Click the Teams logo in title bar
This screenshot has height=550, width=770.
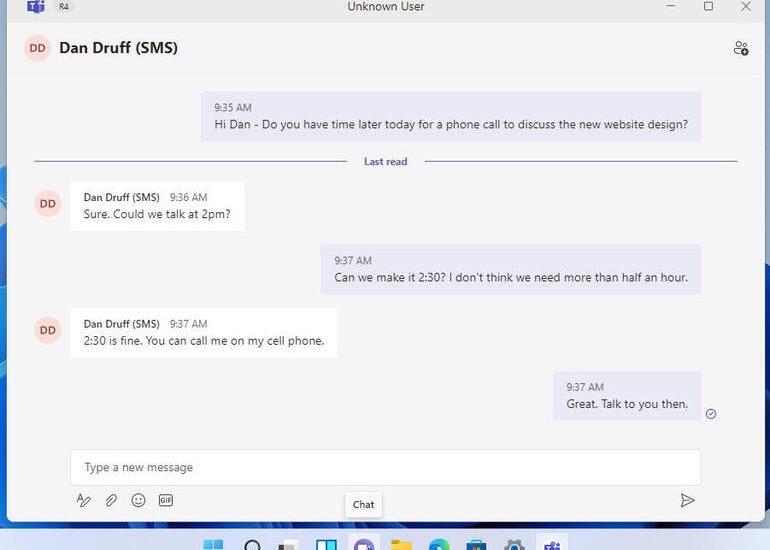pos(36,6)
